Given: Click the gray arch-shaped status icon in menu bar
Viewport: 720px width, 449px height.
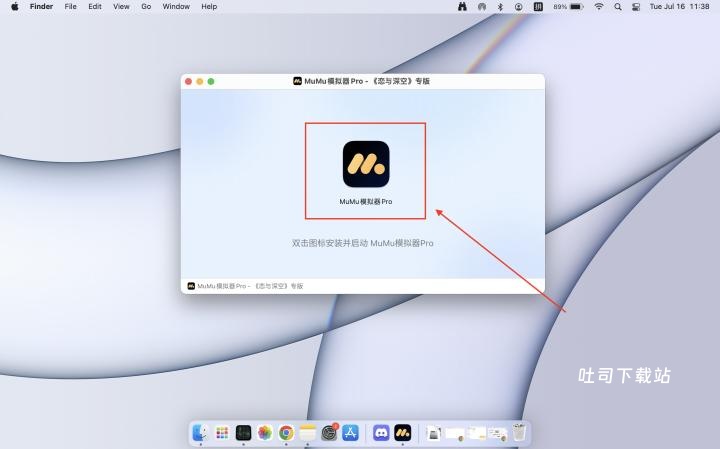Looking at the screenshot, I should 482,6.
